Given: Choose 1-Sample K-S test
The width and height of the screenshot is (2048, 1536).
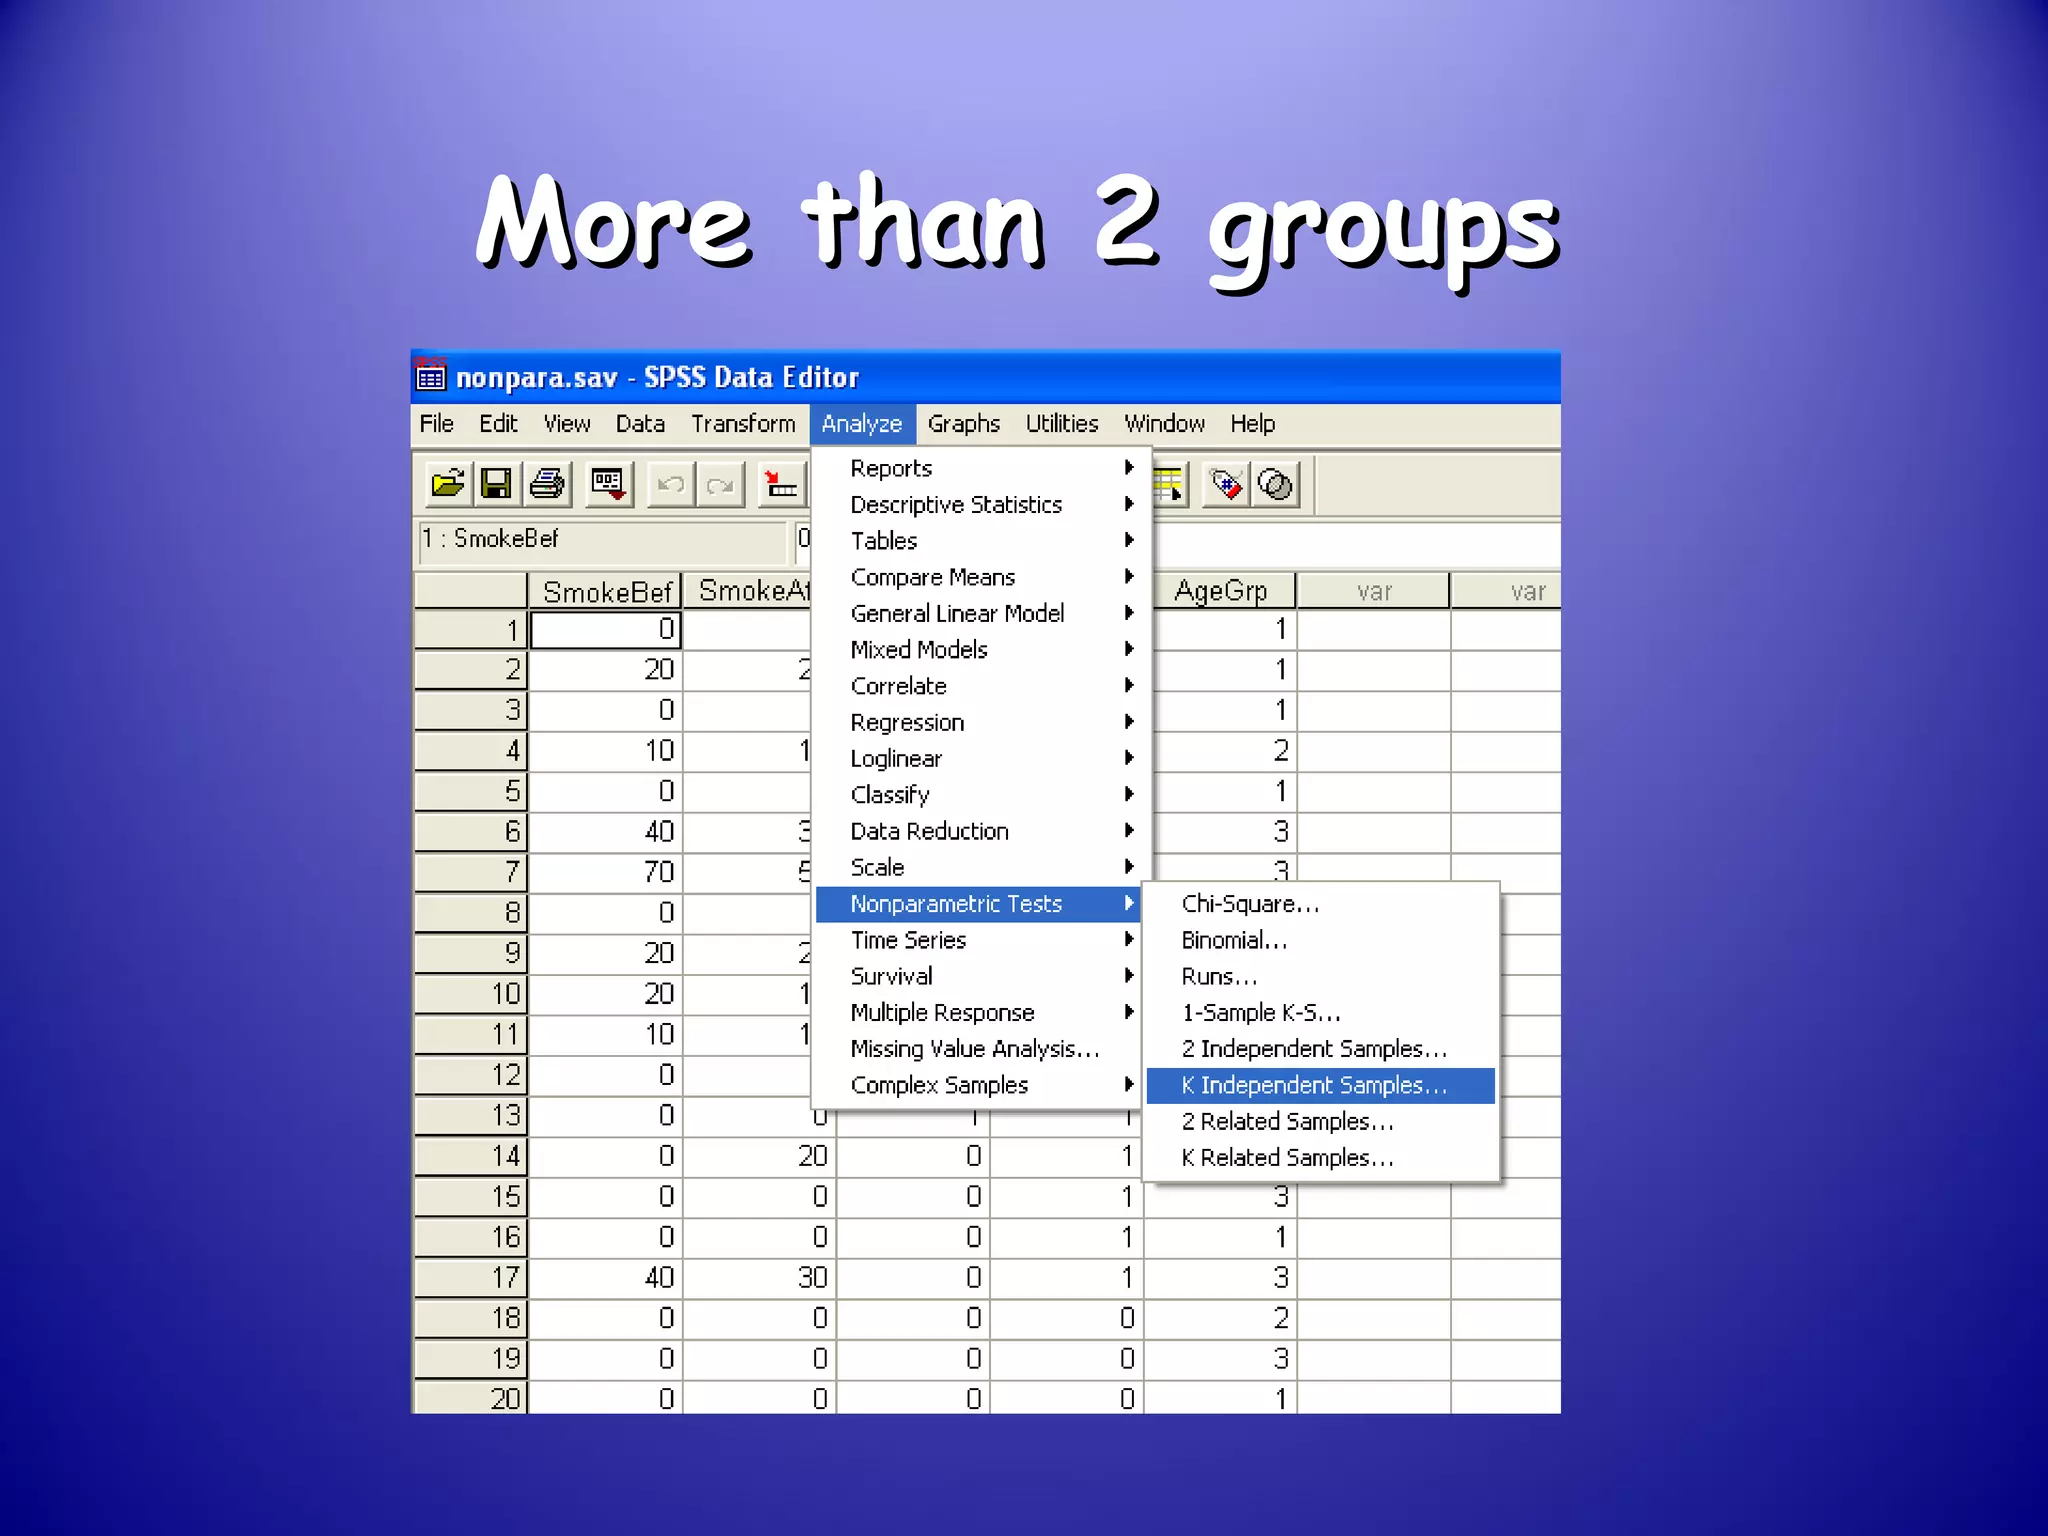Looking at the screenshot, I should pyautogui.click(x=1320, y=1012).
